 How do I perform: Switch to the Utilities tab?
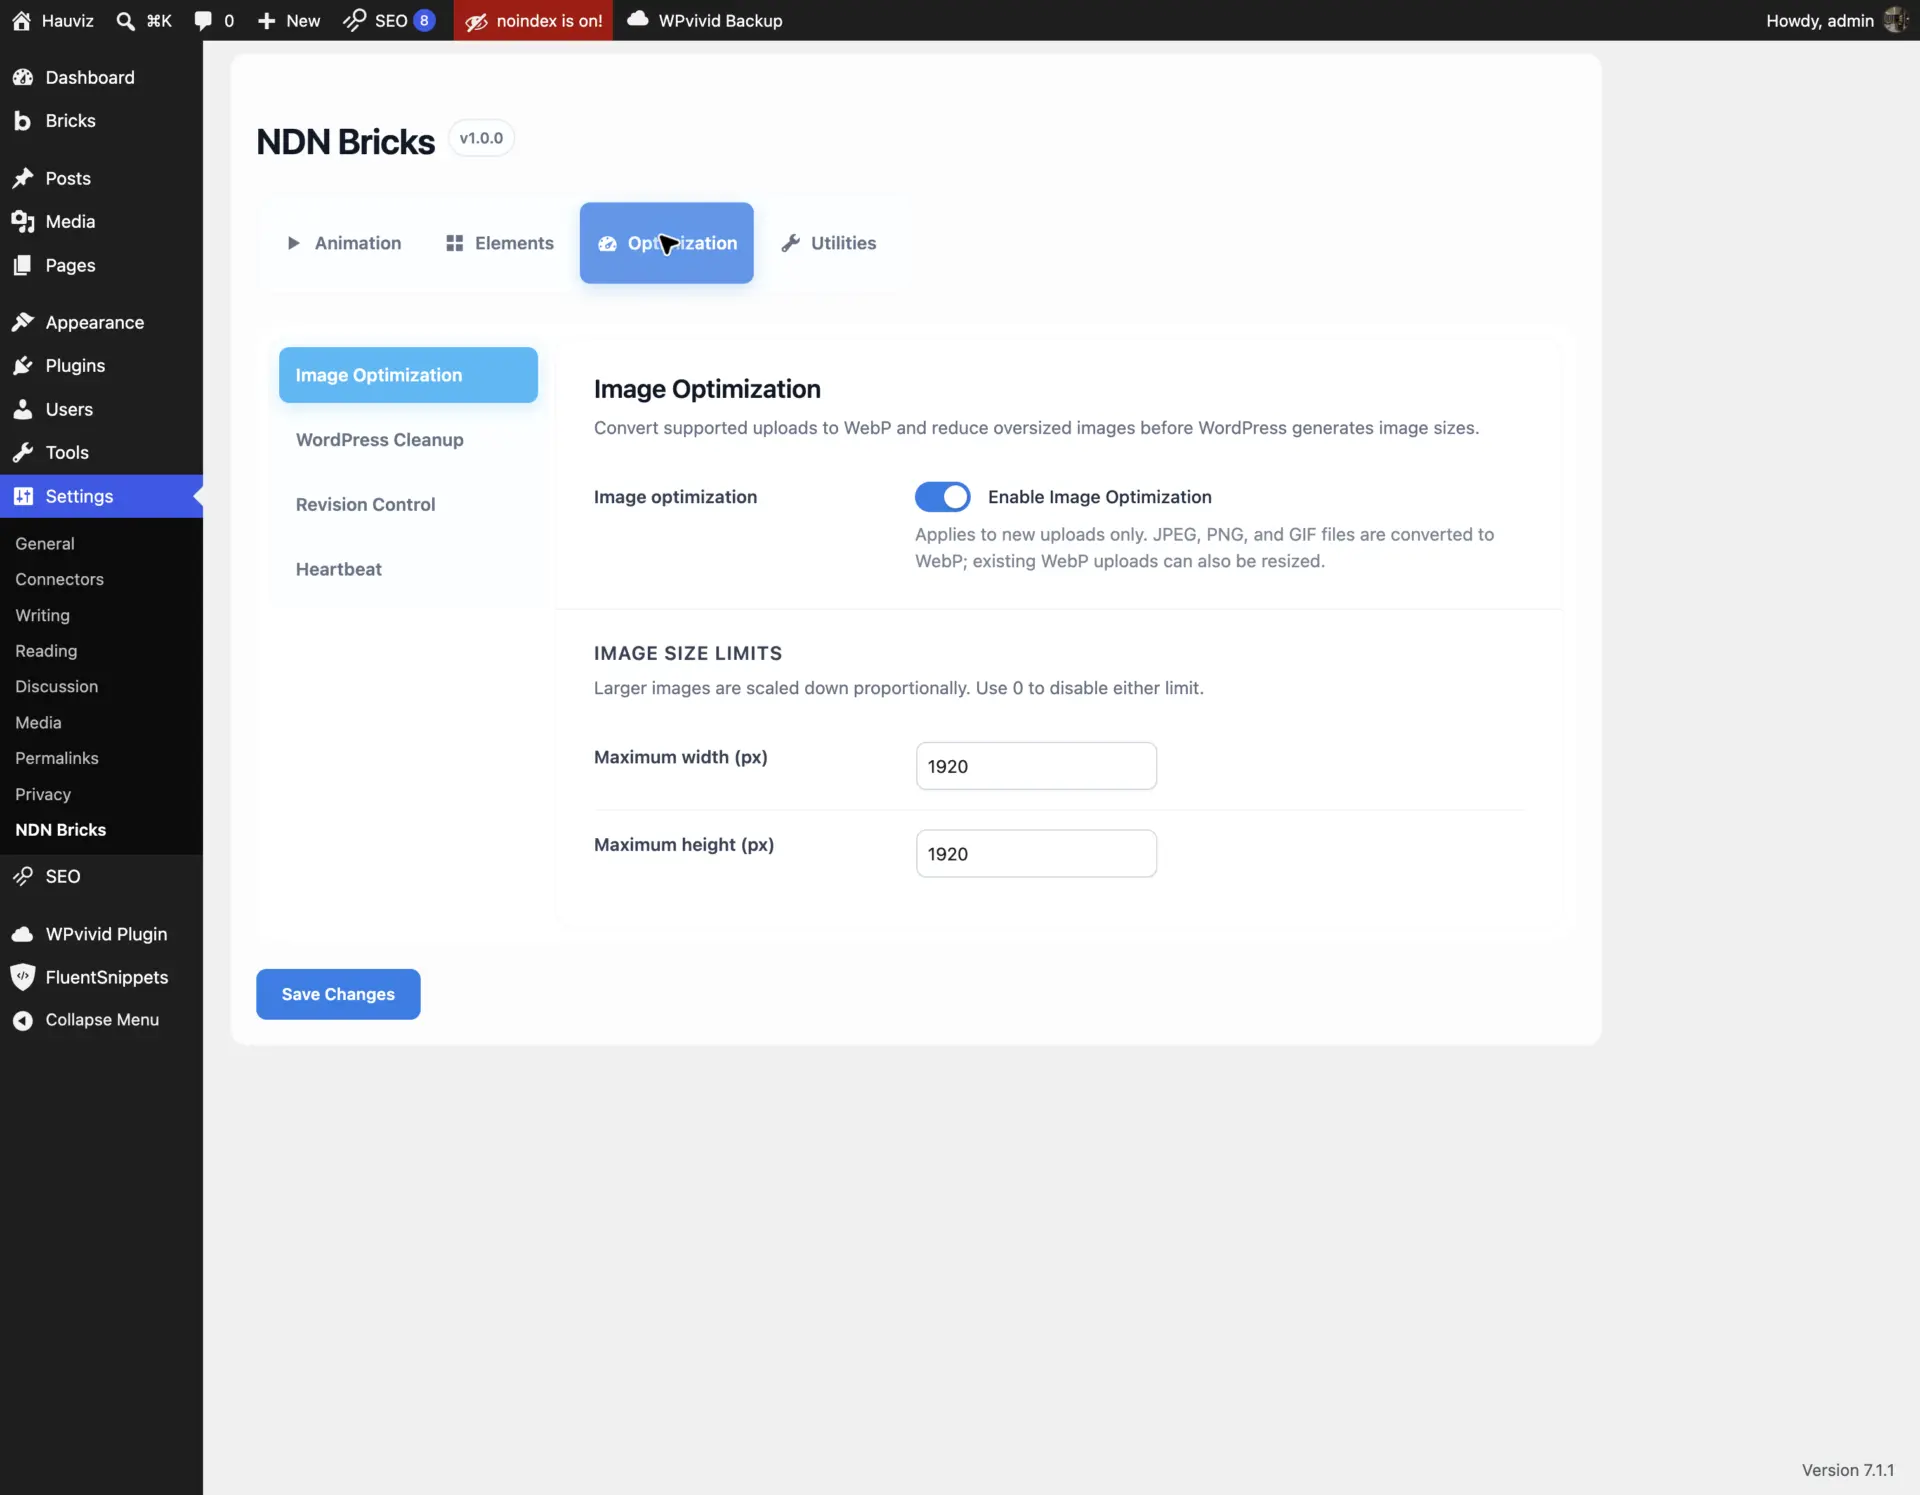tap(828, 243)
